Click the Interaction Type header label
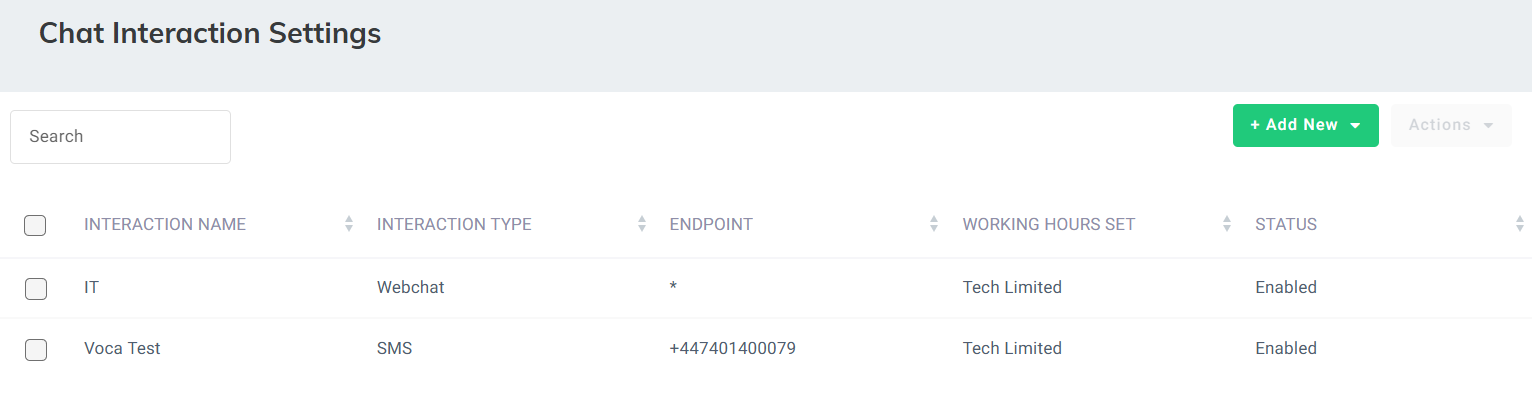This screenshot has width=1532, height=417. [x=454, y=224]
